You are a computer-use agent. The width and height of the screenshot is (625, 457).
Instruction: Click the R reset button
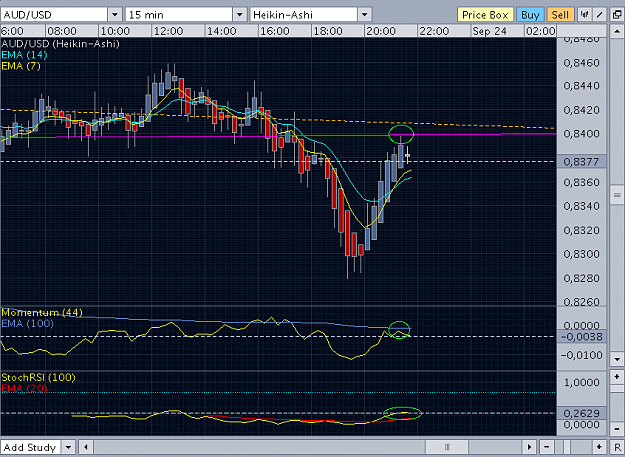point(617,447)
